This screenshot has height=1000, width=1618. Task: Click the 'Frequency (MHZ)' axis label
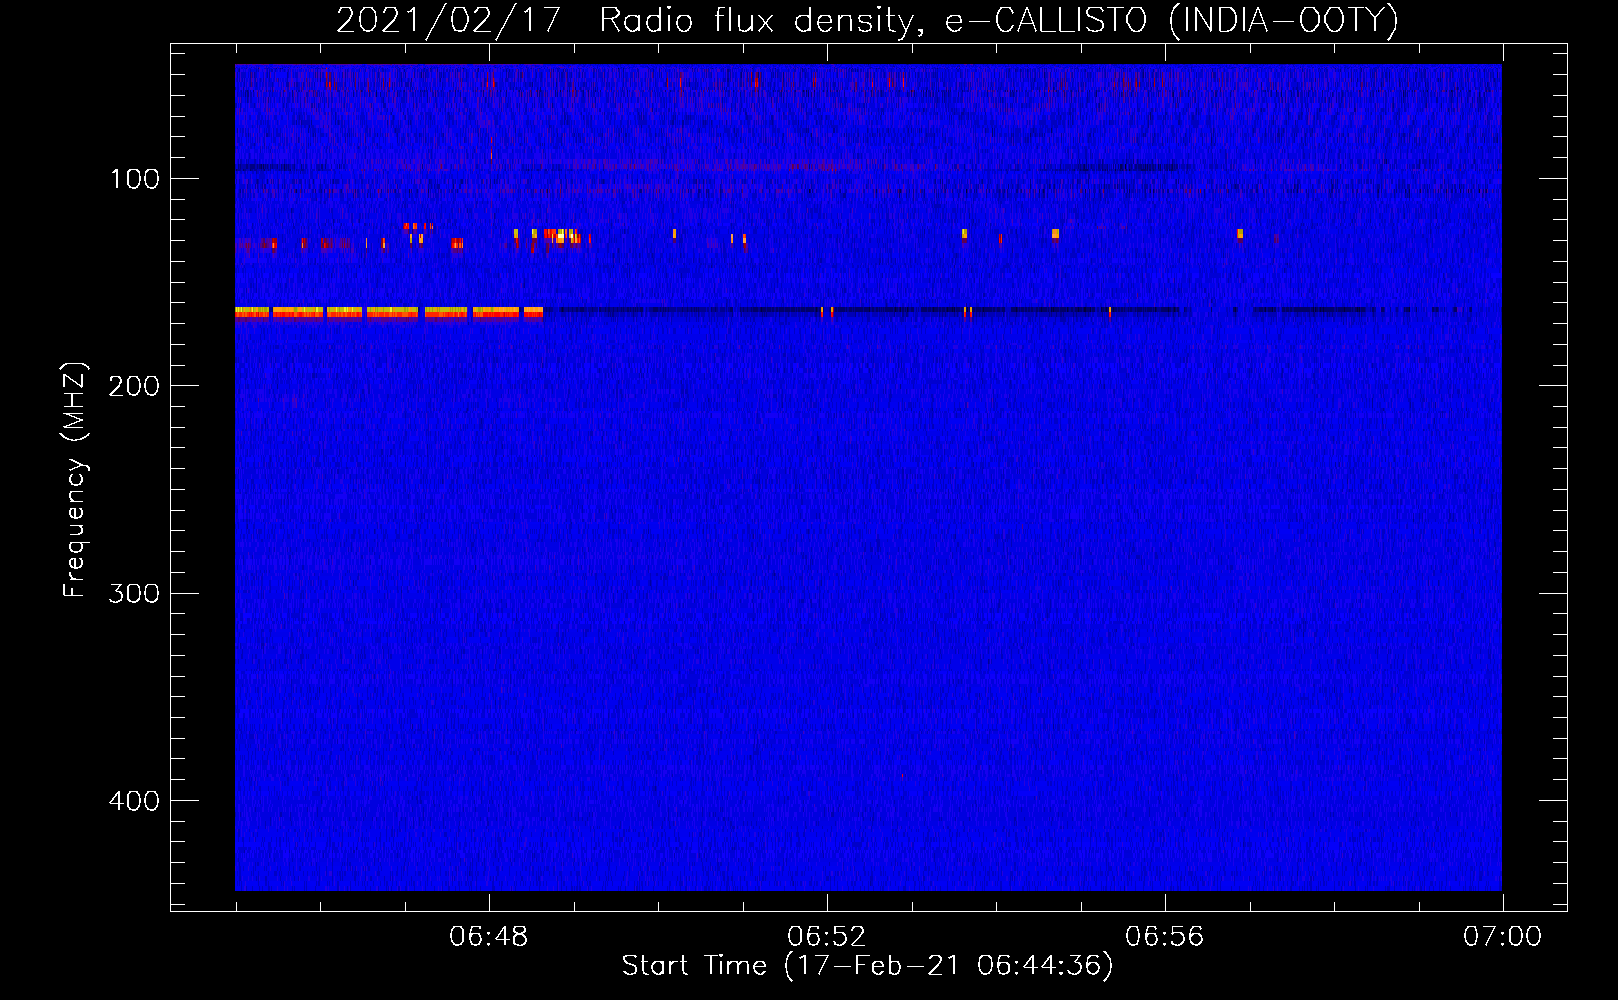pyautogui.click(x=75, y=480)
